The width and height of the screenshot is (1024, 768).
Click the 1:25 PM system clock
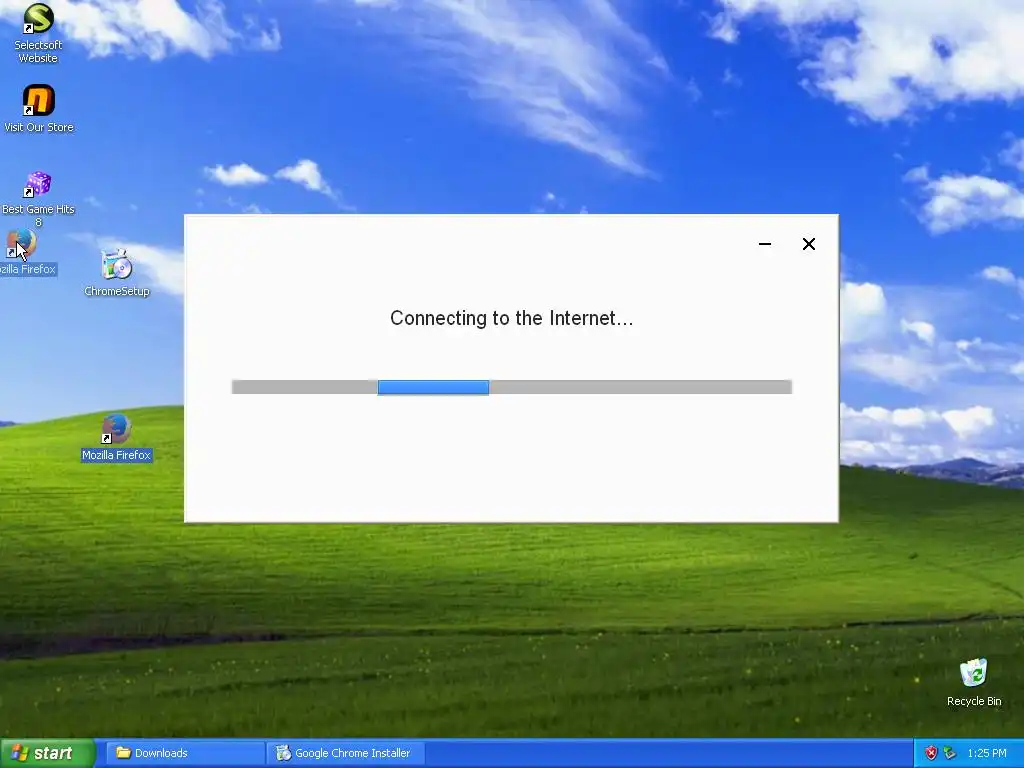coord(987,753)
